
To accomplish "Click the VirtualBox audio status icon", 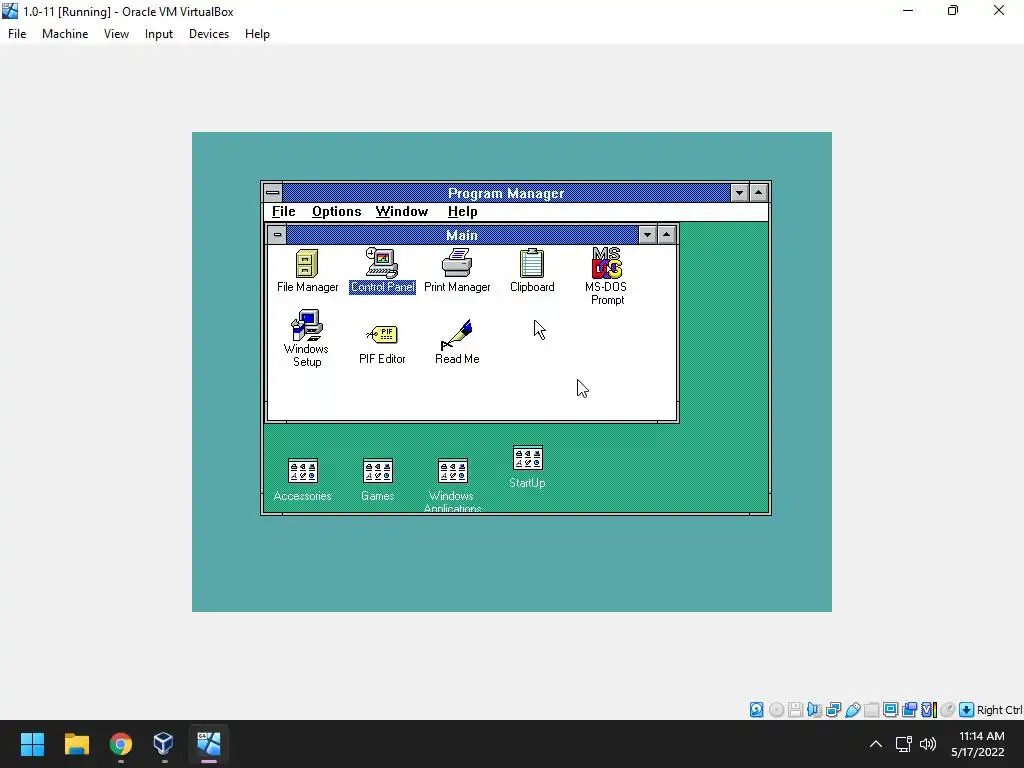I will [x=814, y=710].
